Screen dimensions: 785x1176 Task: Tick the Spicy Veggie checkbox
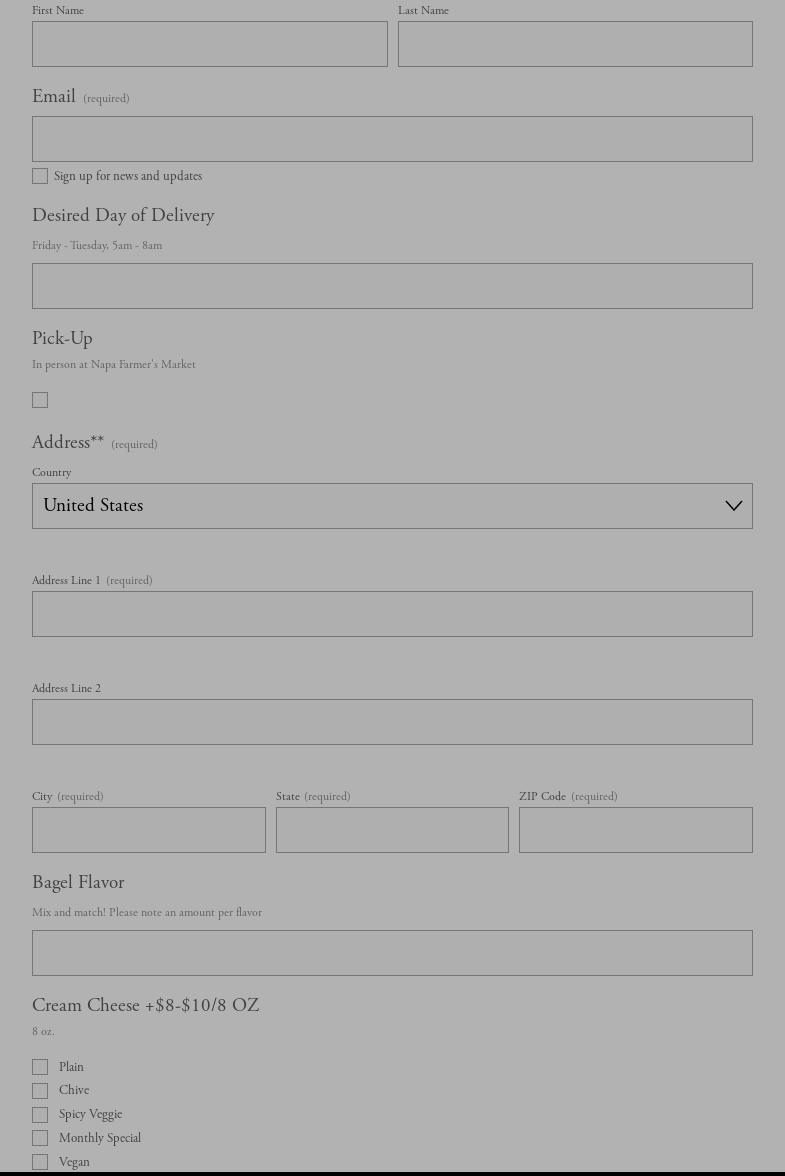[x=40, y=1115]
